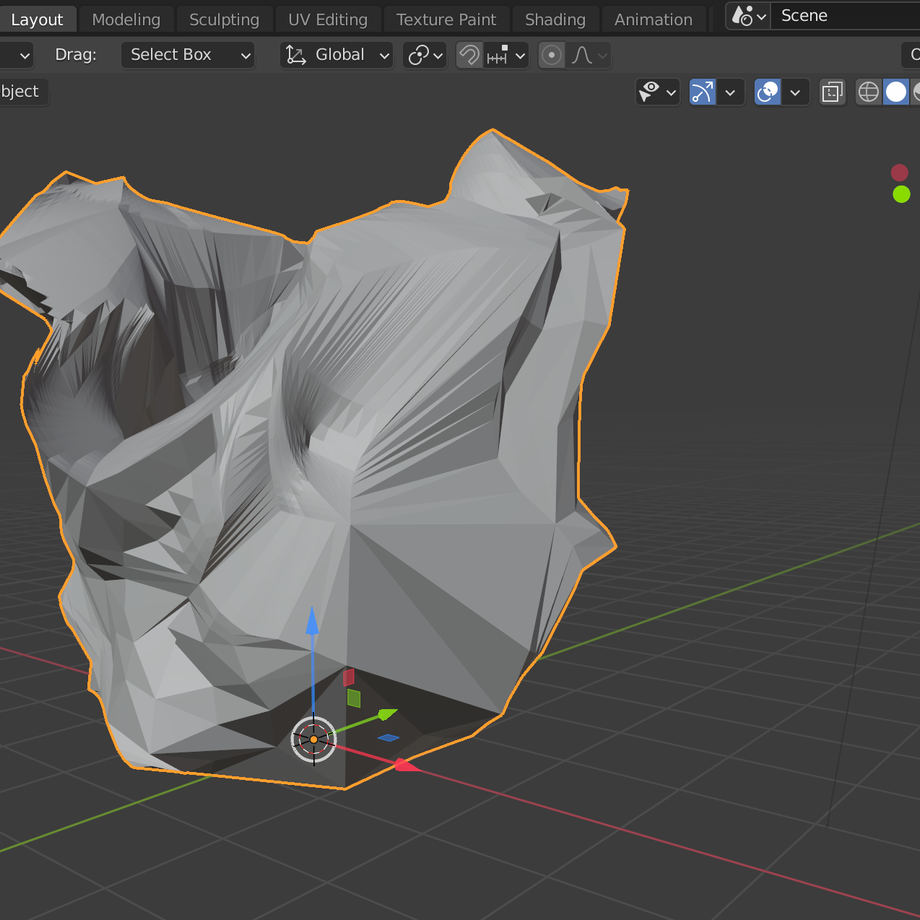Go to the Texture Paint workspace tab
The image size is (920, 920).
coord(446,19)
